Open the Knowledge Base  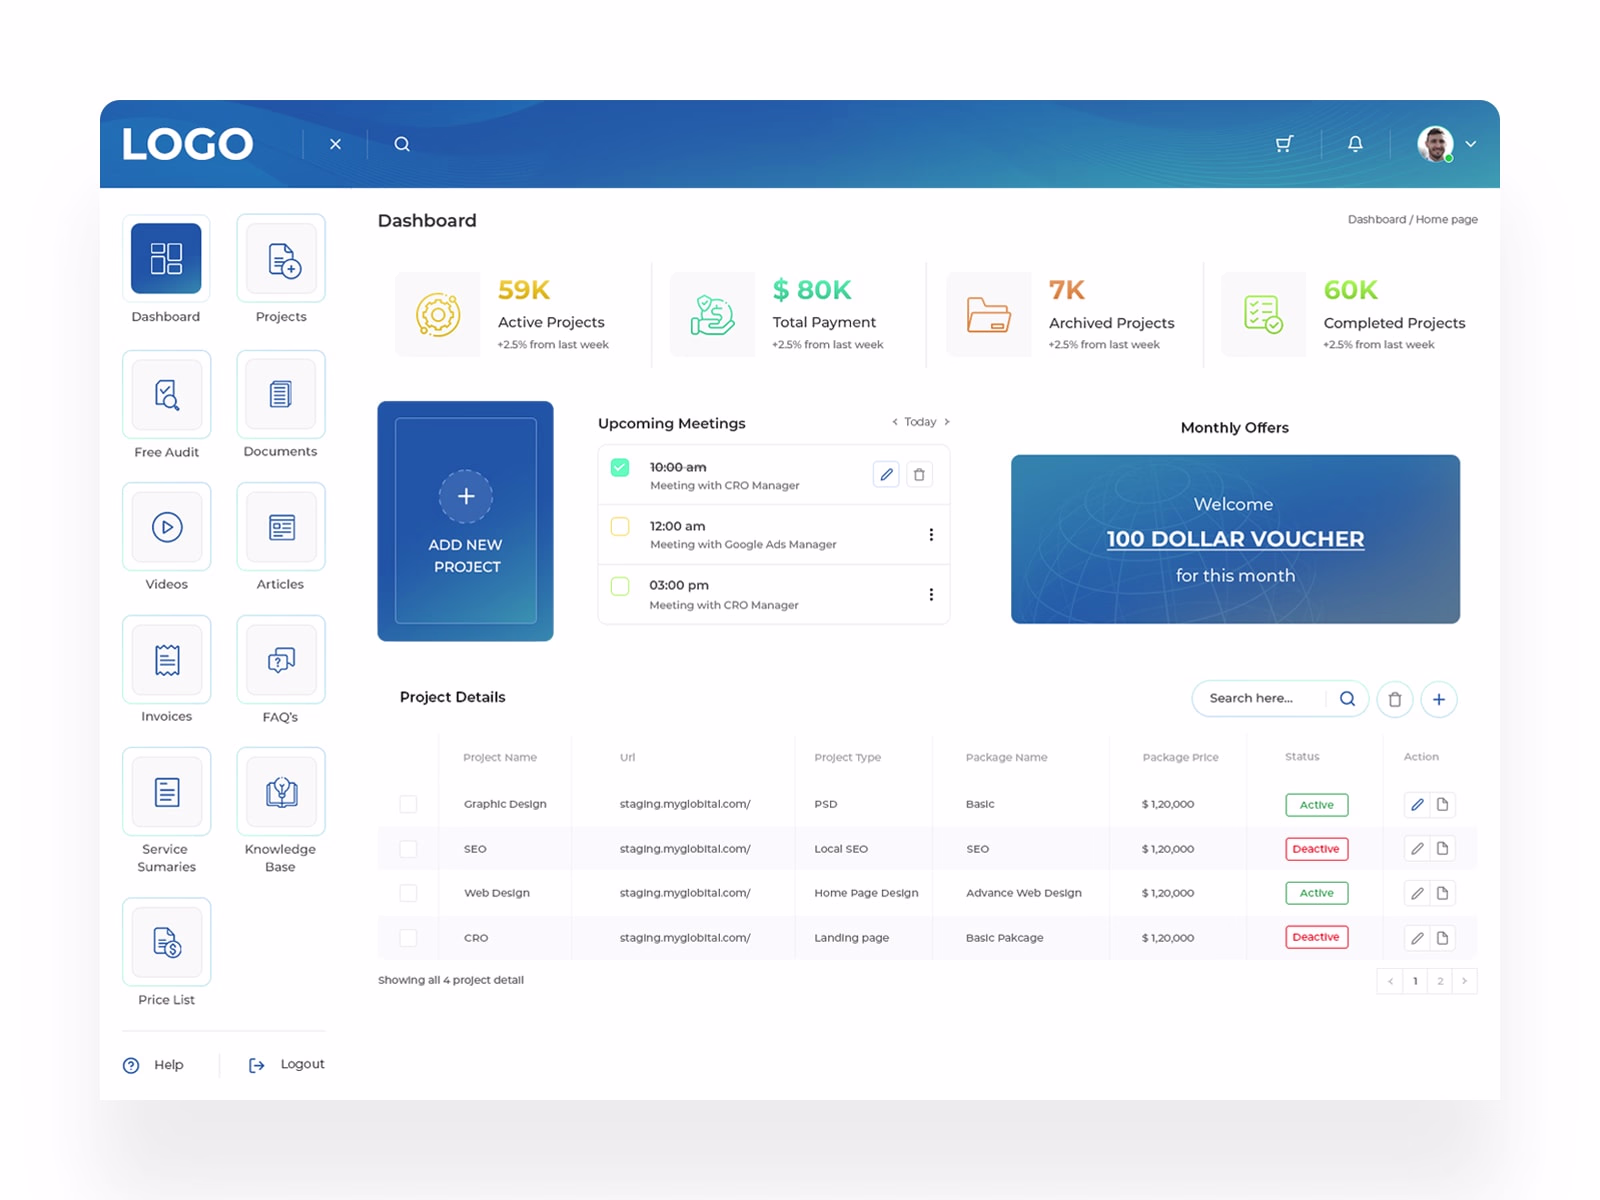[280, 791]
